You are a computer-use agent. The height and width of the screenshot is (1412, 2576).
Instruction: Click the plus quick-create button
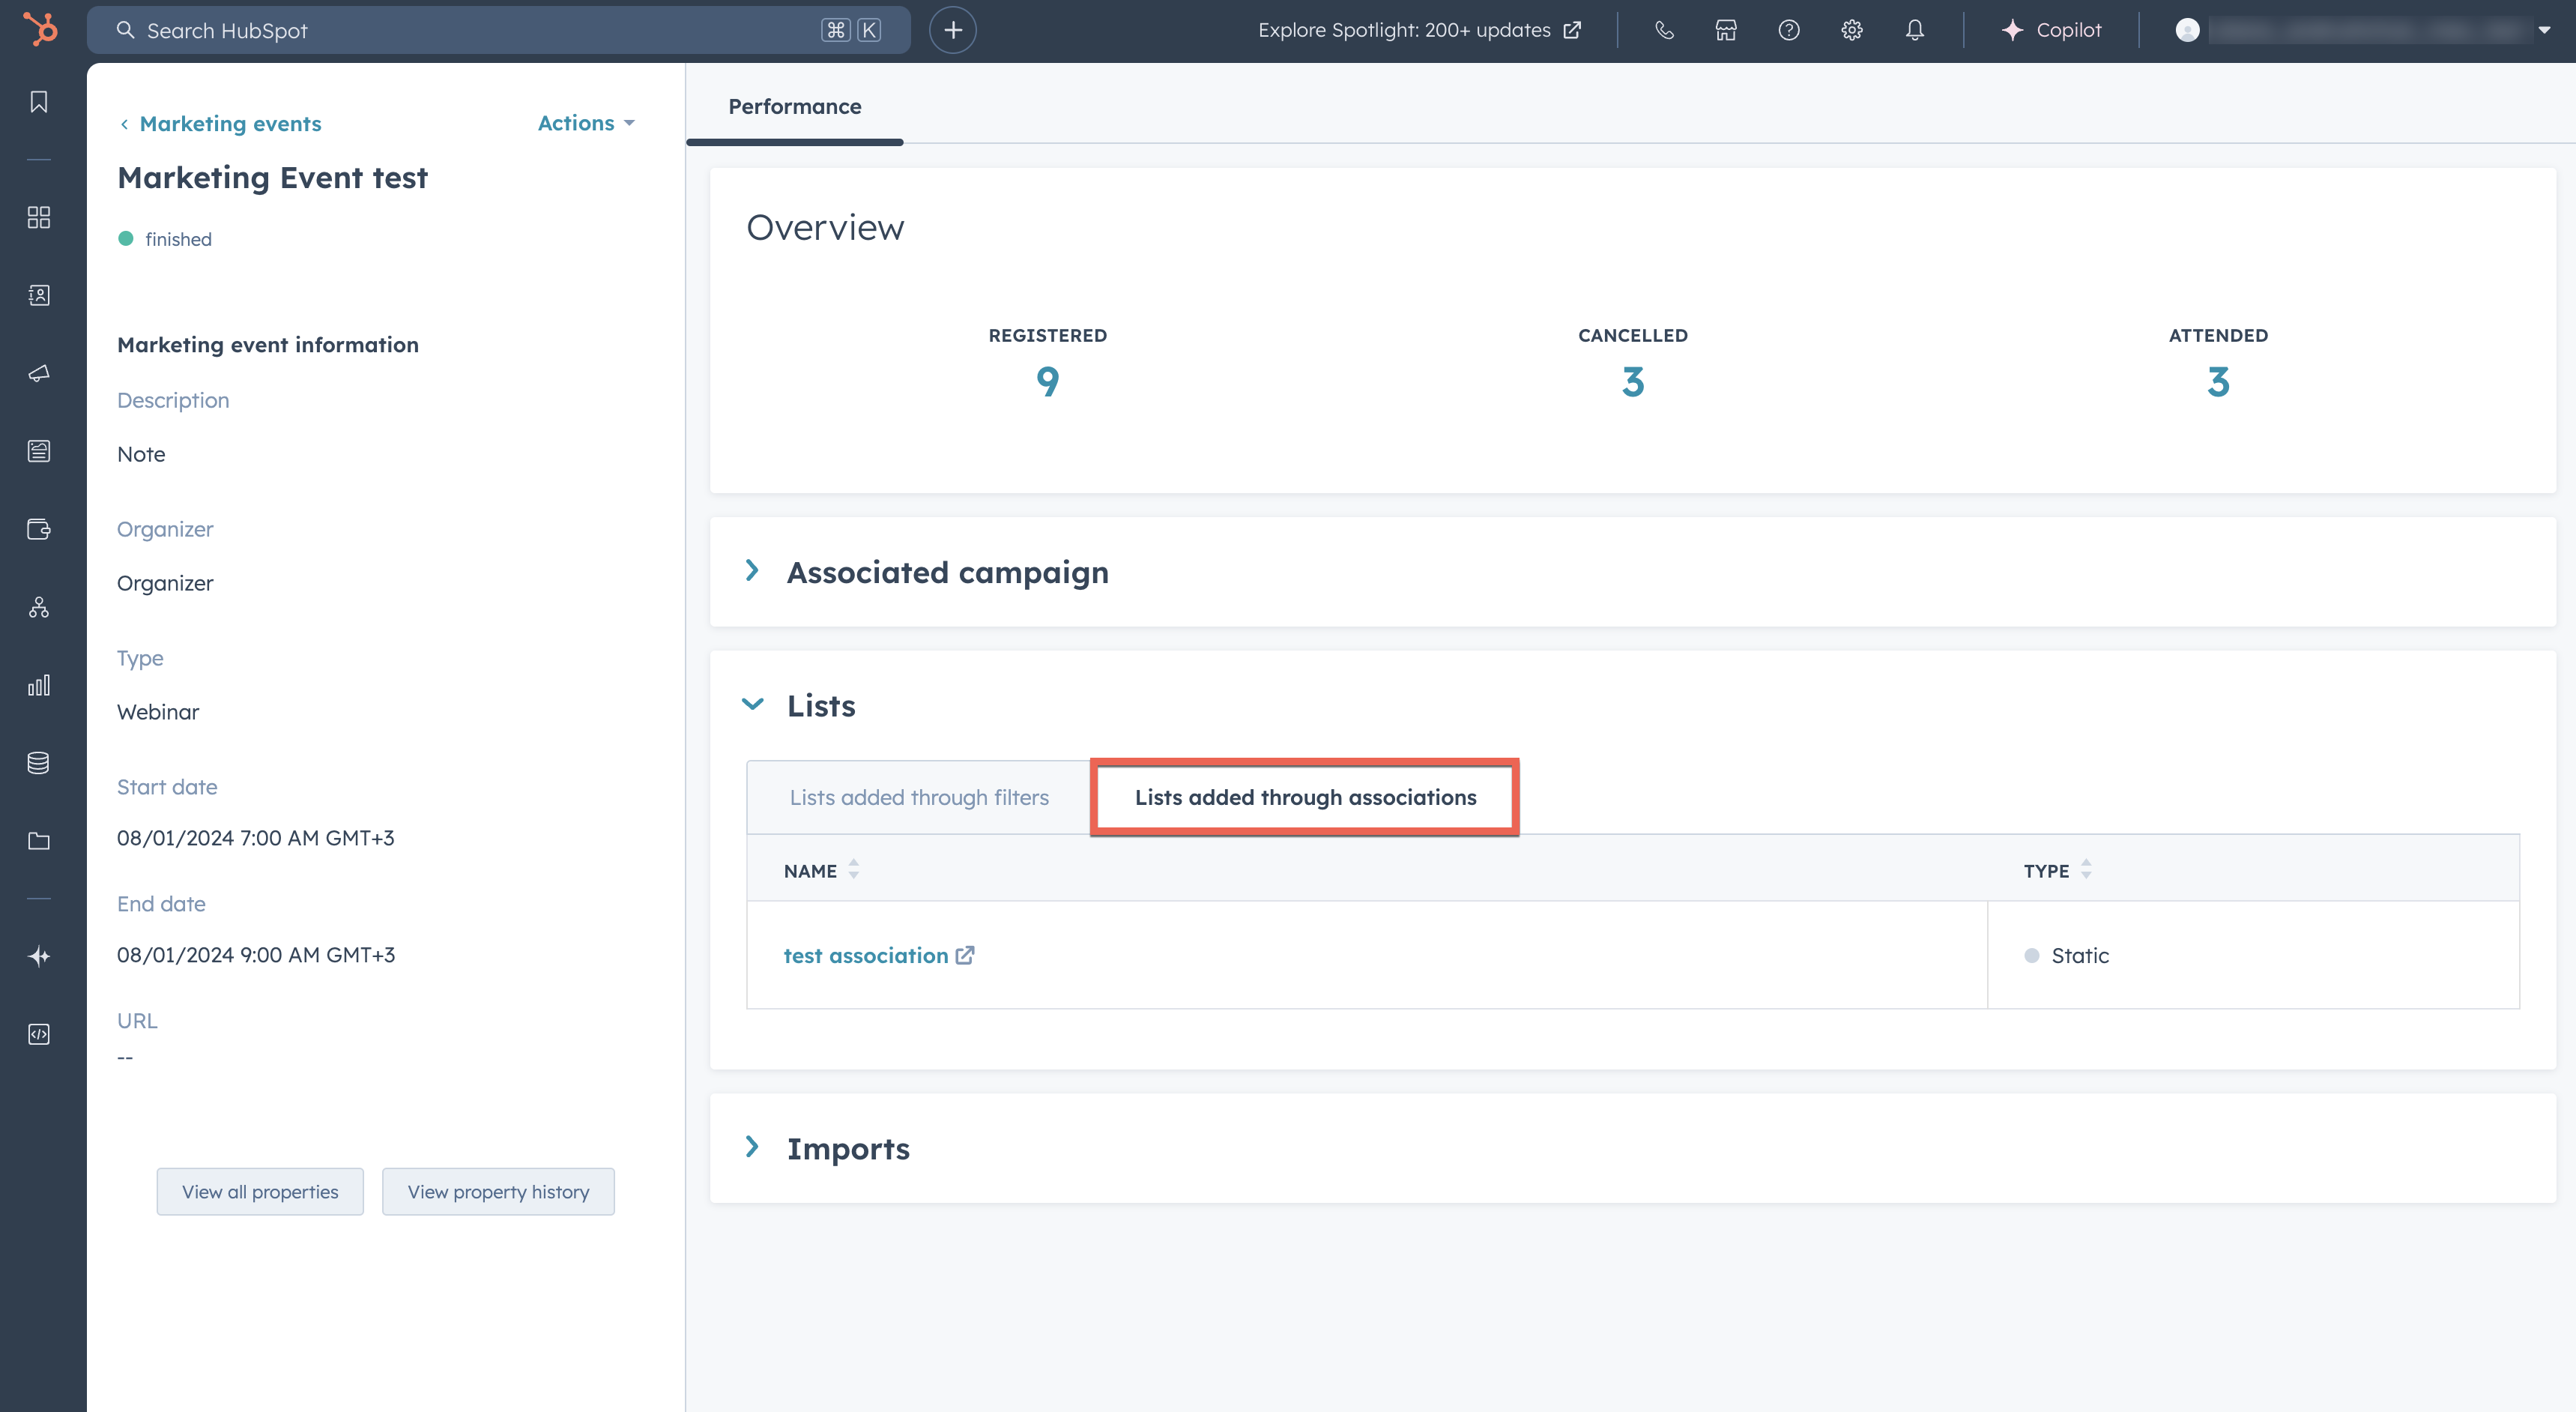(952, 30)
